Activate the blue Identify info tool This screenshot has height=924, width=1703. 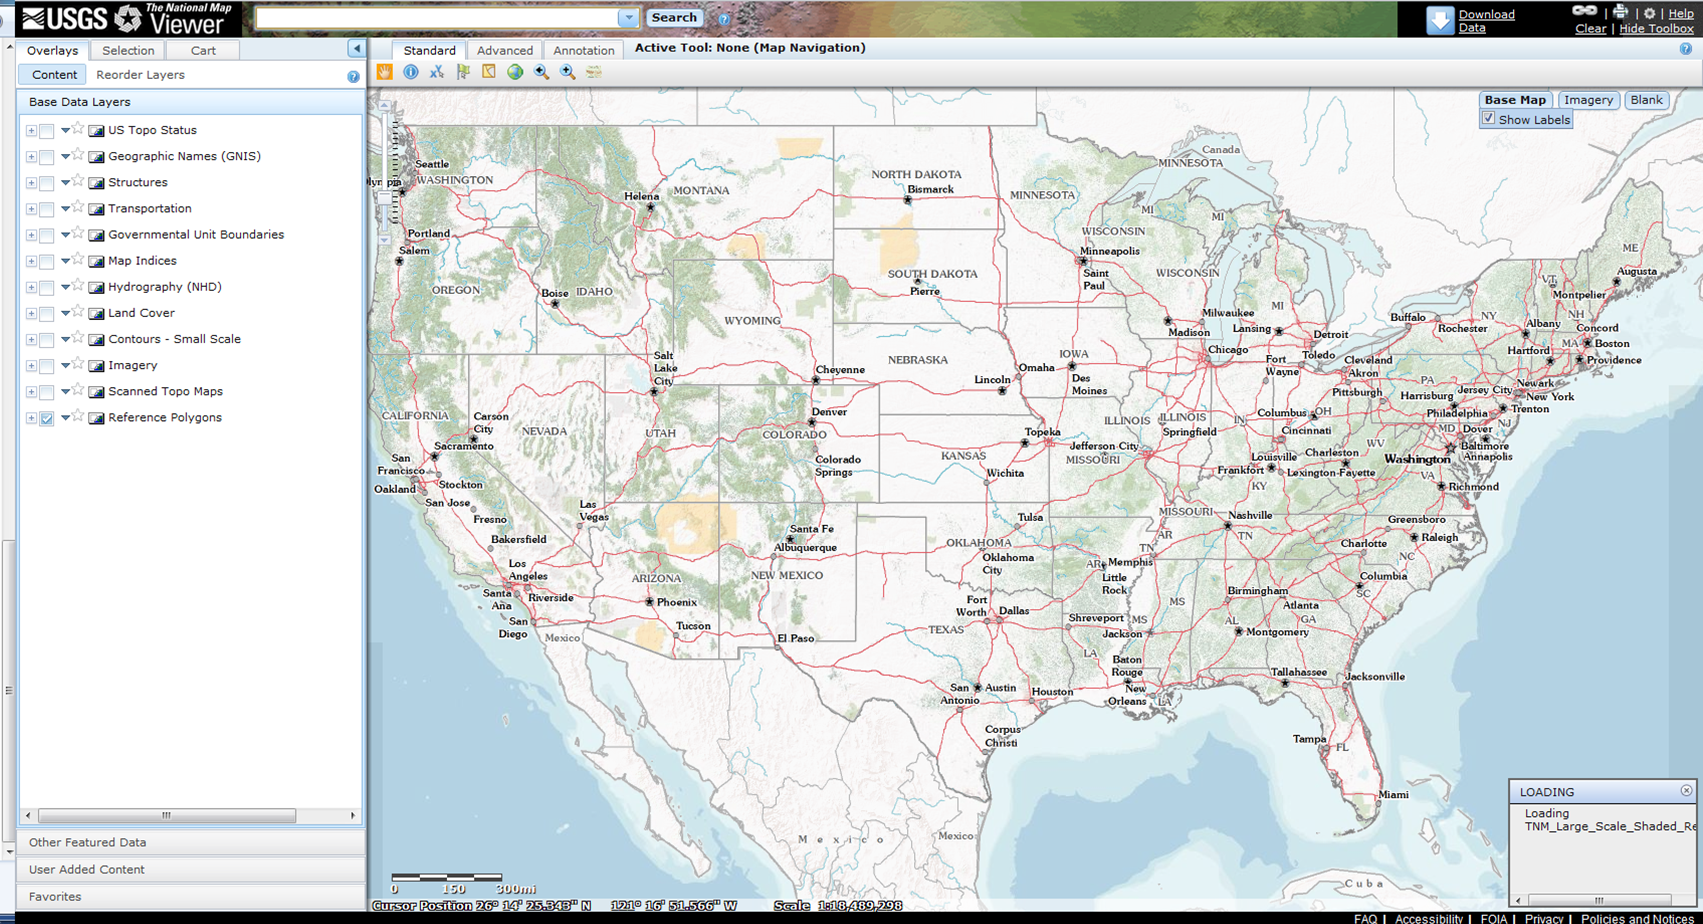(411, 72)
